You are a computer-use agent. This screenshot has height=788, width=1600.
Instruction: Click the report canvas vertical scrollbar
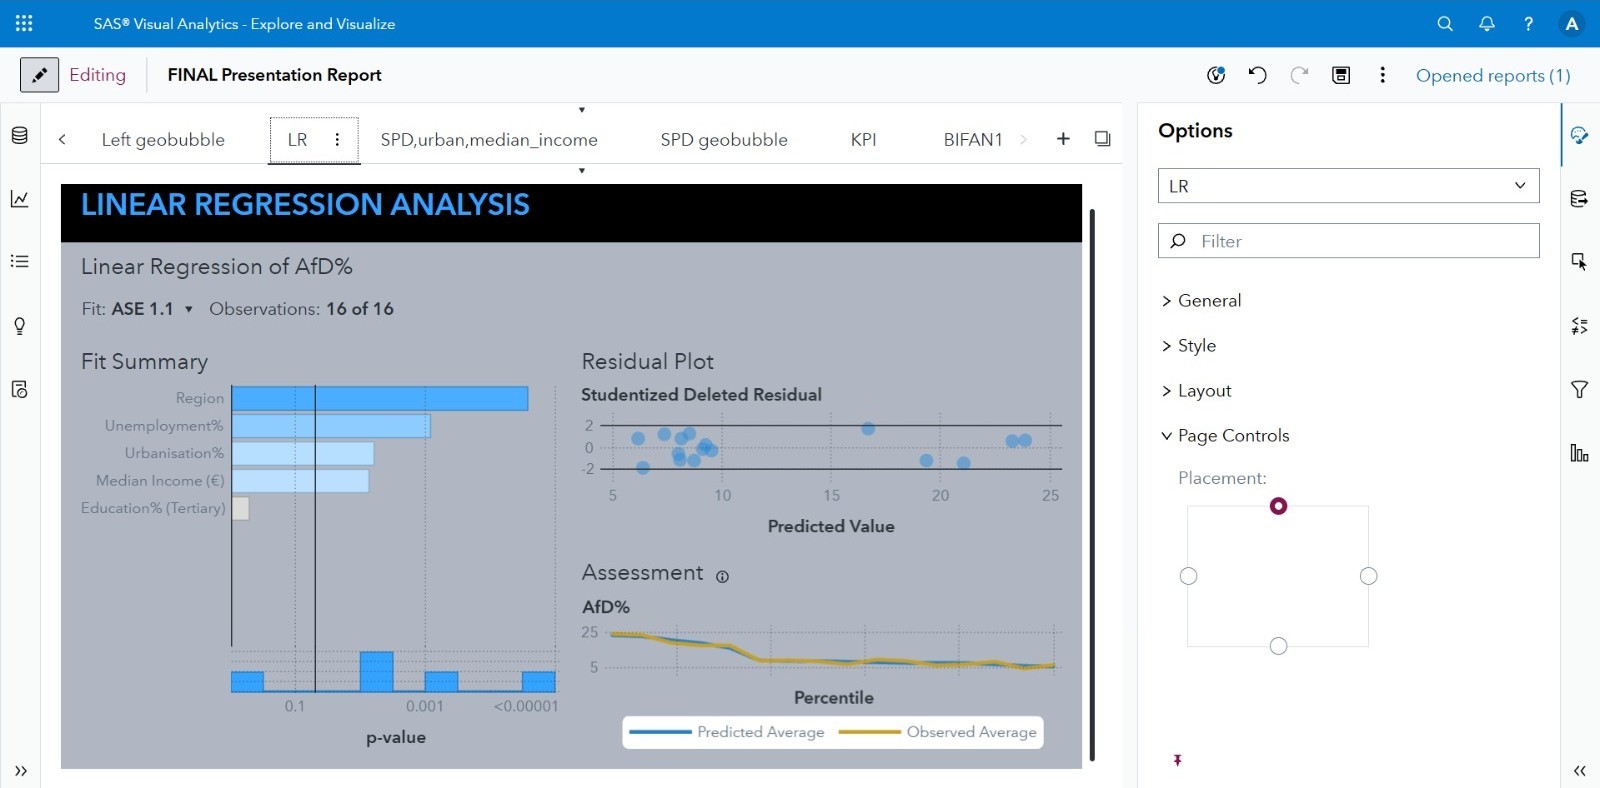click(1092, 485)
